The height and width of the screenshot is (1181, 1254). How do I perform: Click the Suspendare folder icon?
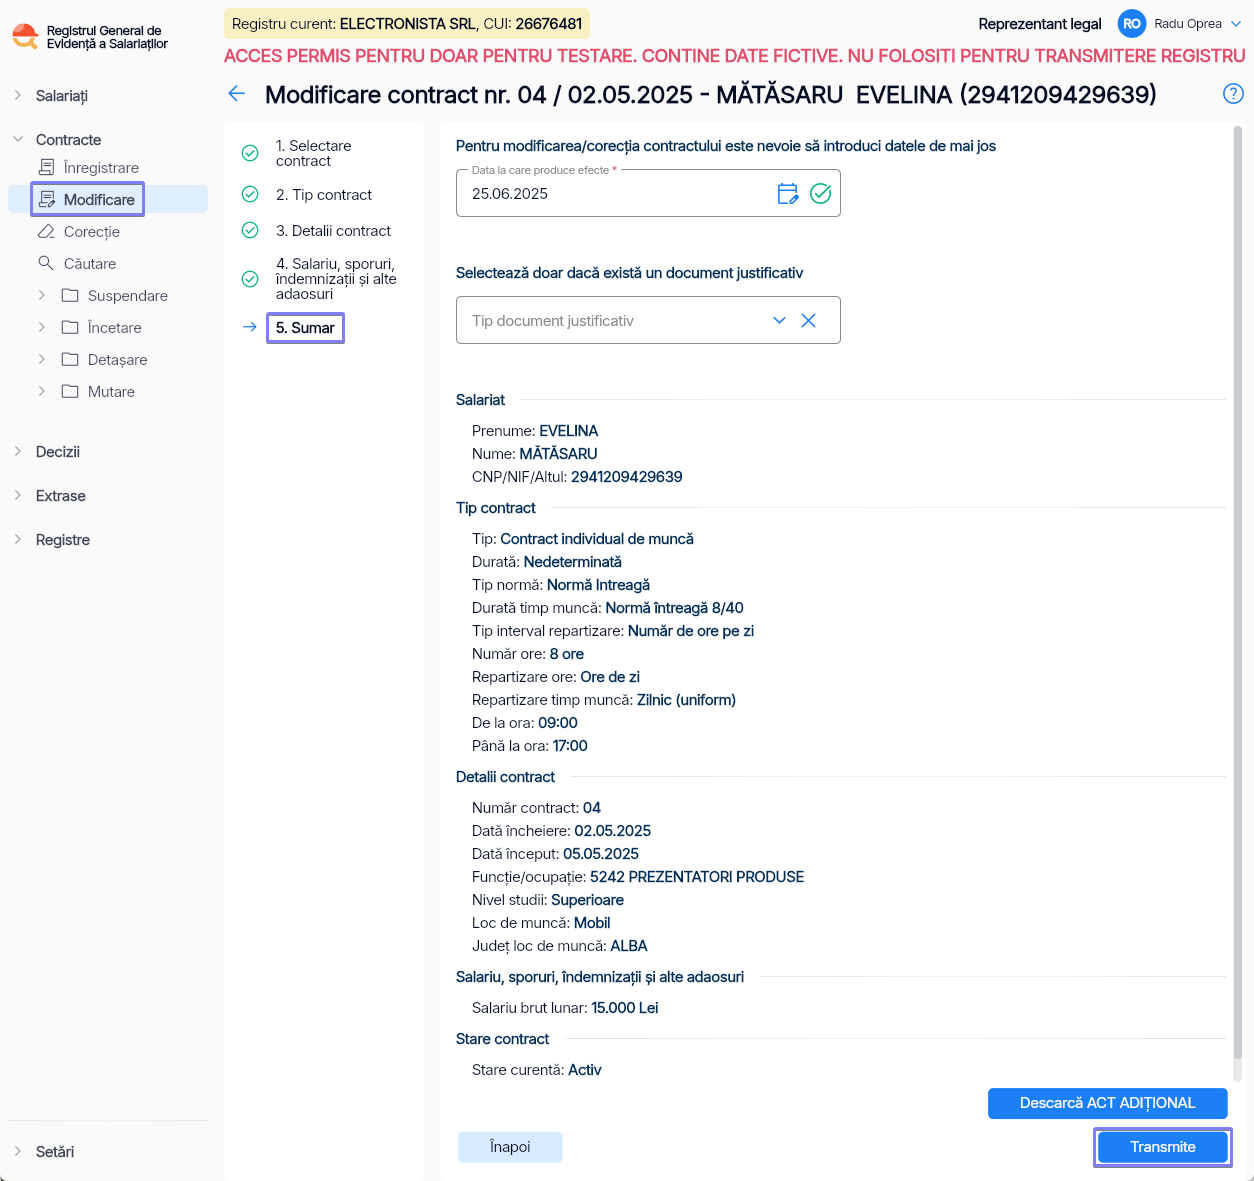[x=70, y=295]
